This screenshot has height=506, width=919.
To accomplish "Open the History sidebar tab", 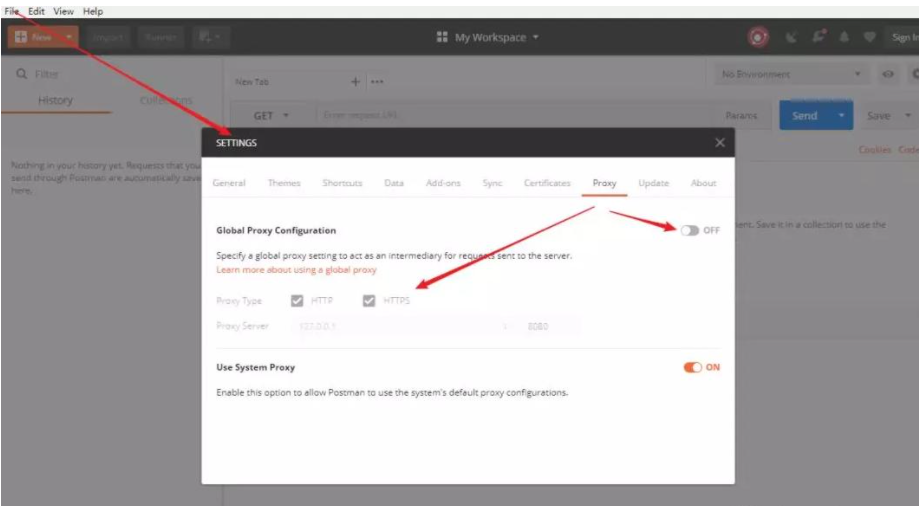I will pyautogui.click(x=55, y=100).
